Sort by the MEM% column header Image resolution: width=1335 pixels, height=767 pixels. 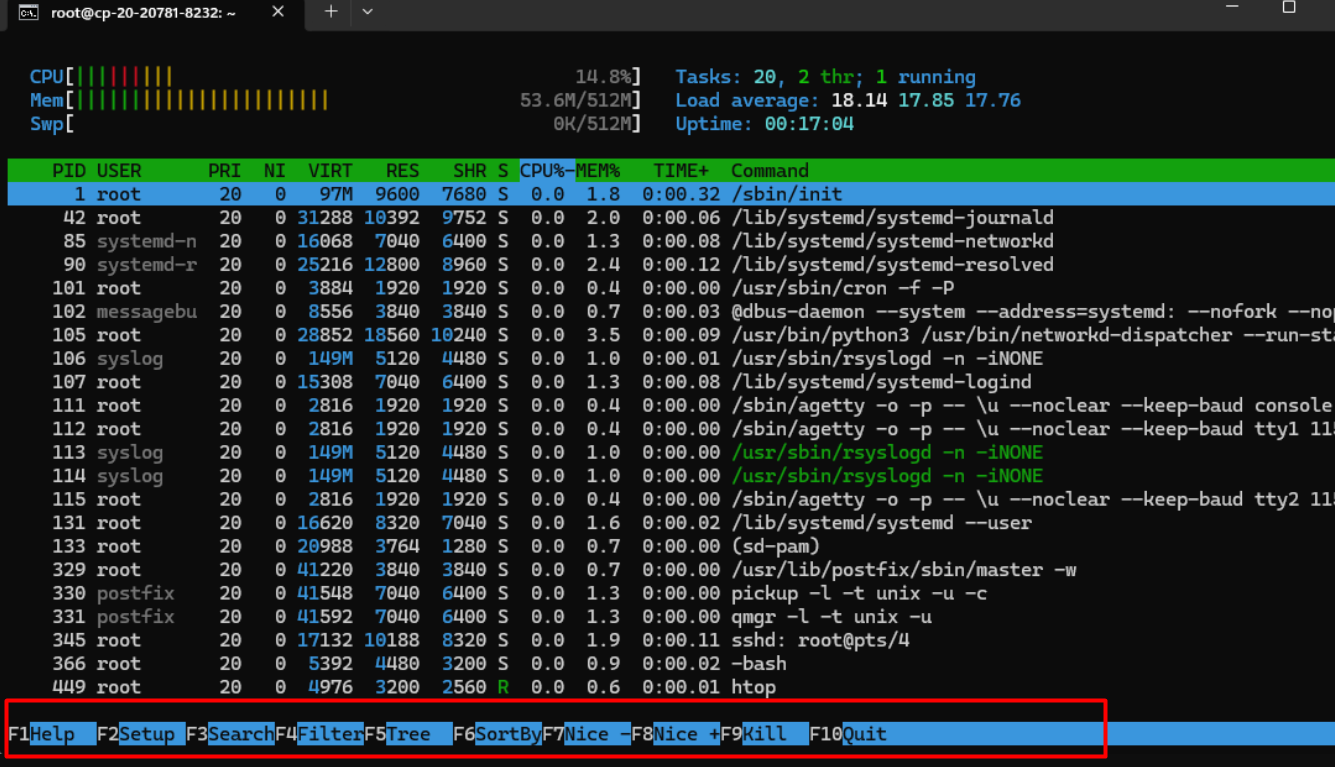(598, 171)
